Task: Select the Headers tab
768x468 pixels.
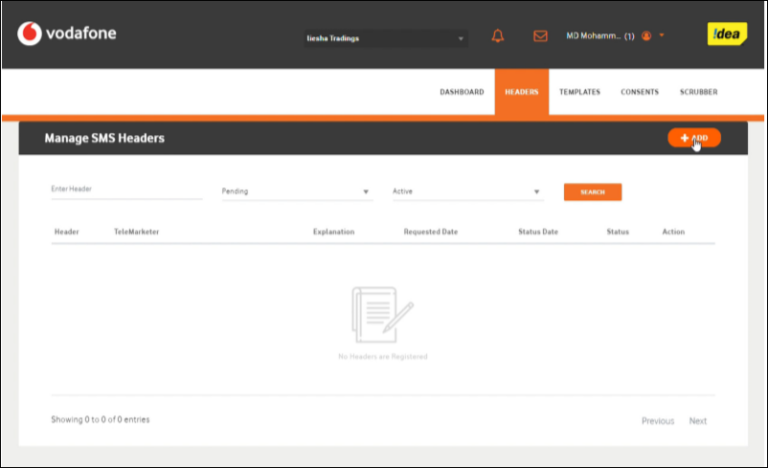Action: point(521,92)
